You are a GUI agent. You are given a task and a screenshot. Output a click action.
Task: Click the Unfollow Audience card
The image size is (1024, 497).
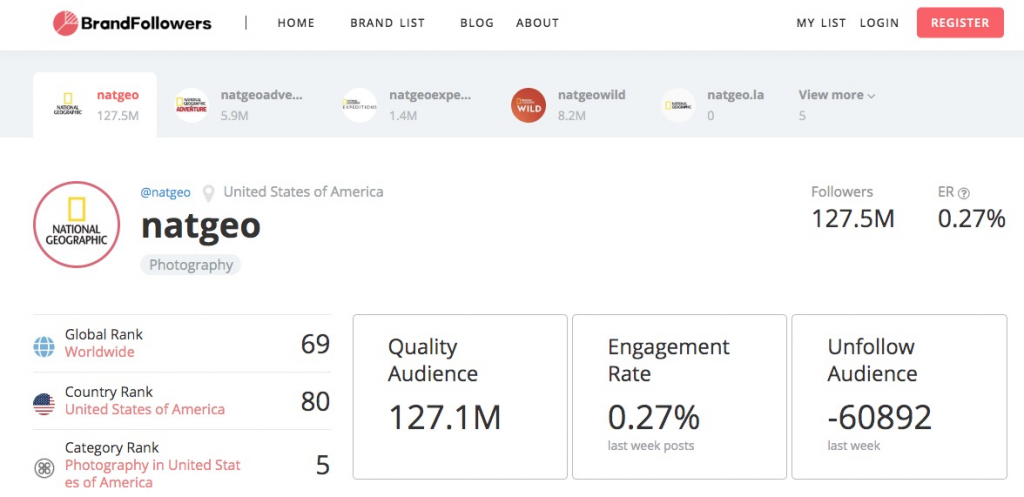899,397
